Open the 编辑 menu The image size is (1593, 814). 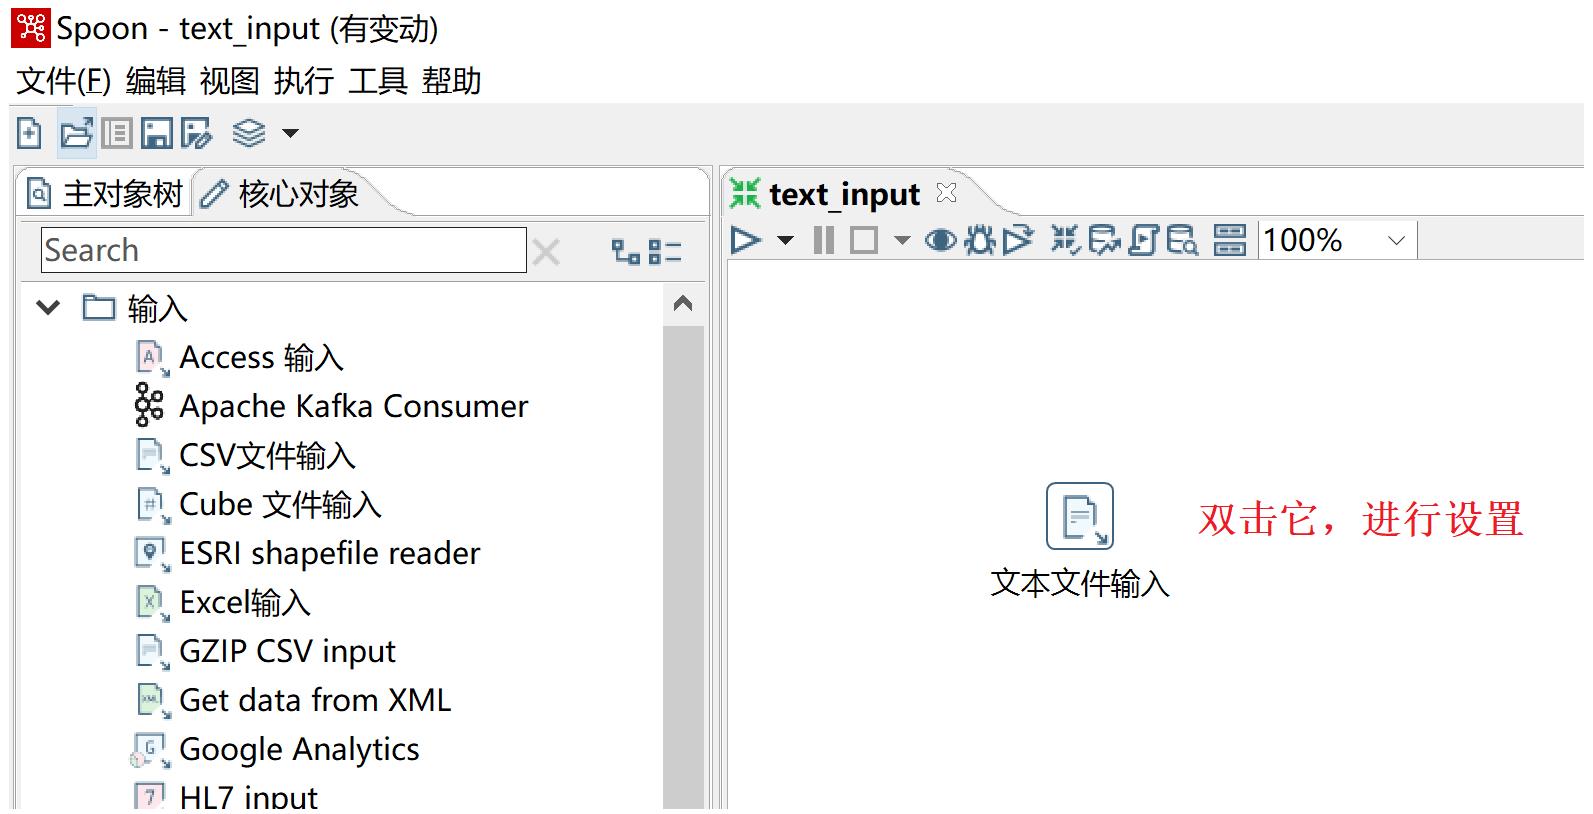click(156, 81)
